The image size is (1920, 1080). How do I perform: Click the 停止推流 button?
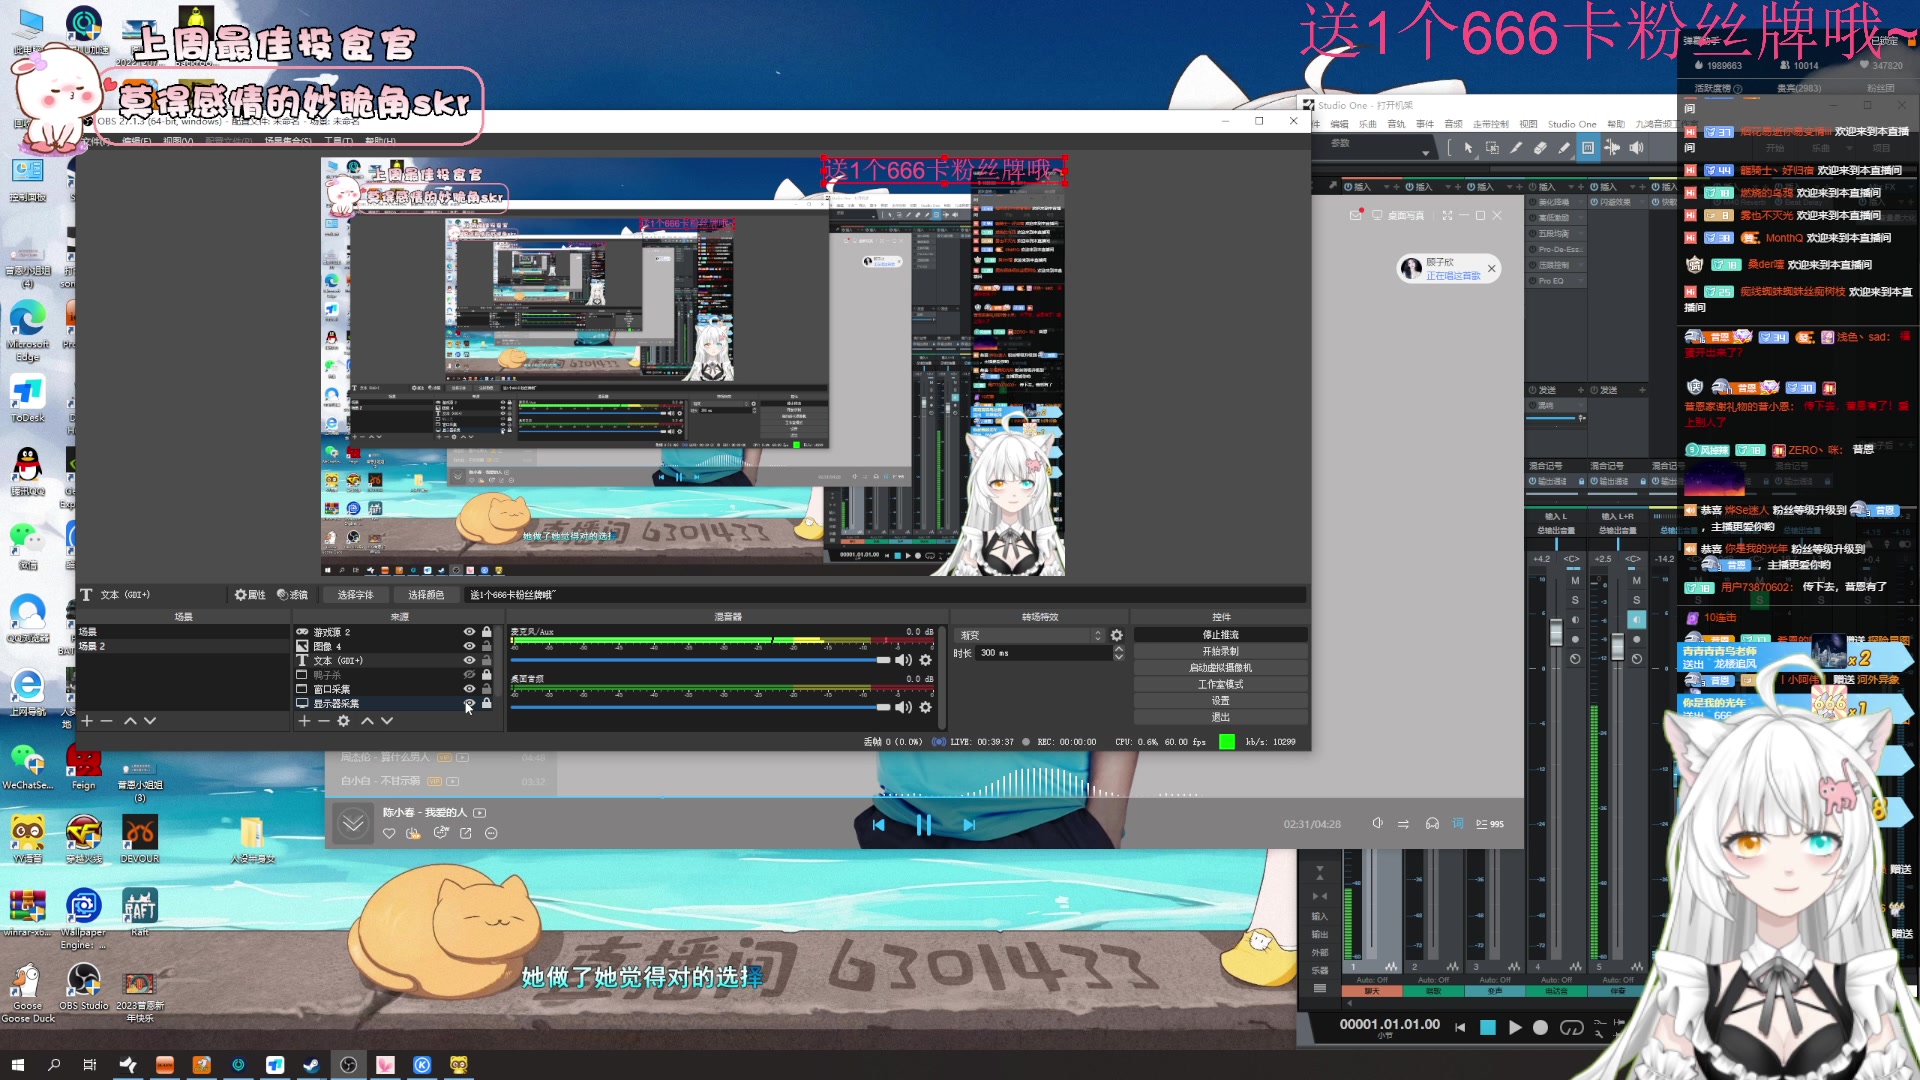pyautogui.click(x=1220, y=635)
